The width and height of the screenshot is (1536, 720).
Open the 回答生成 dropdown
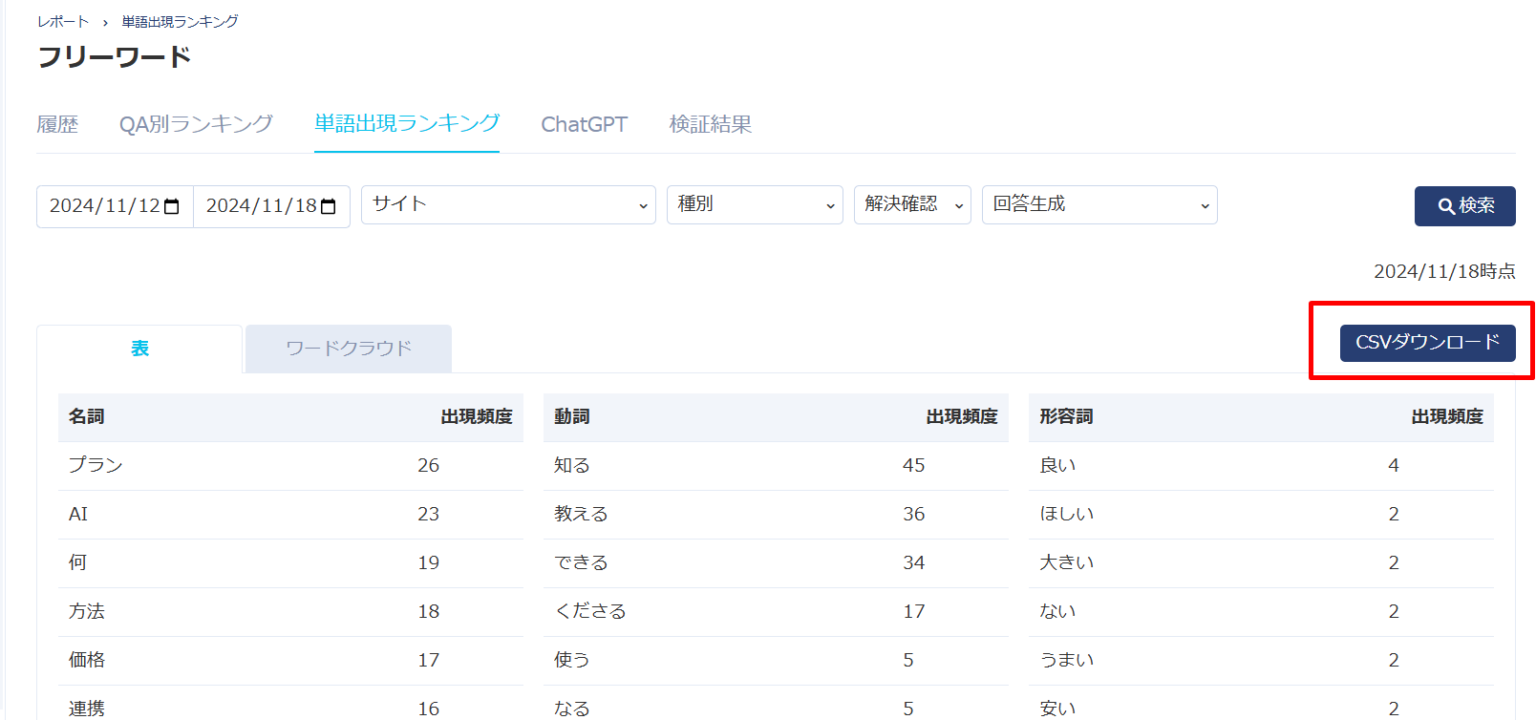coord(1099,205)
